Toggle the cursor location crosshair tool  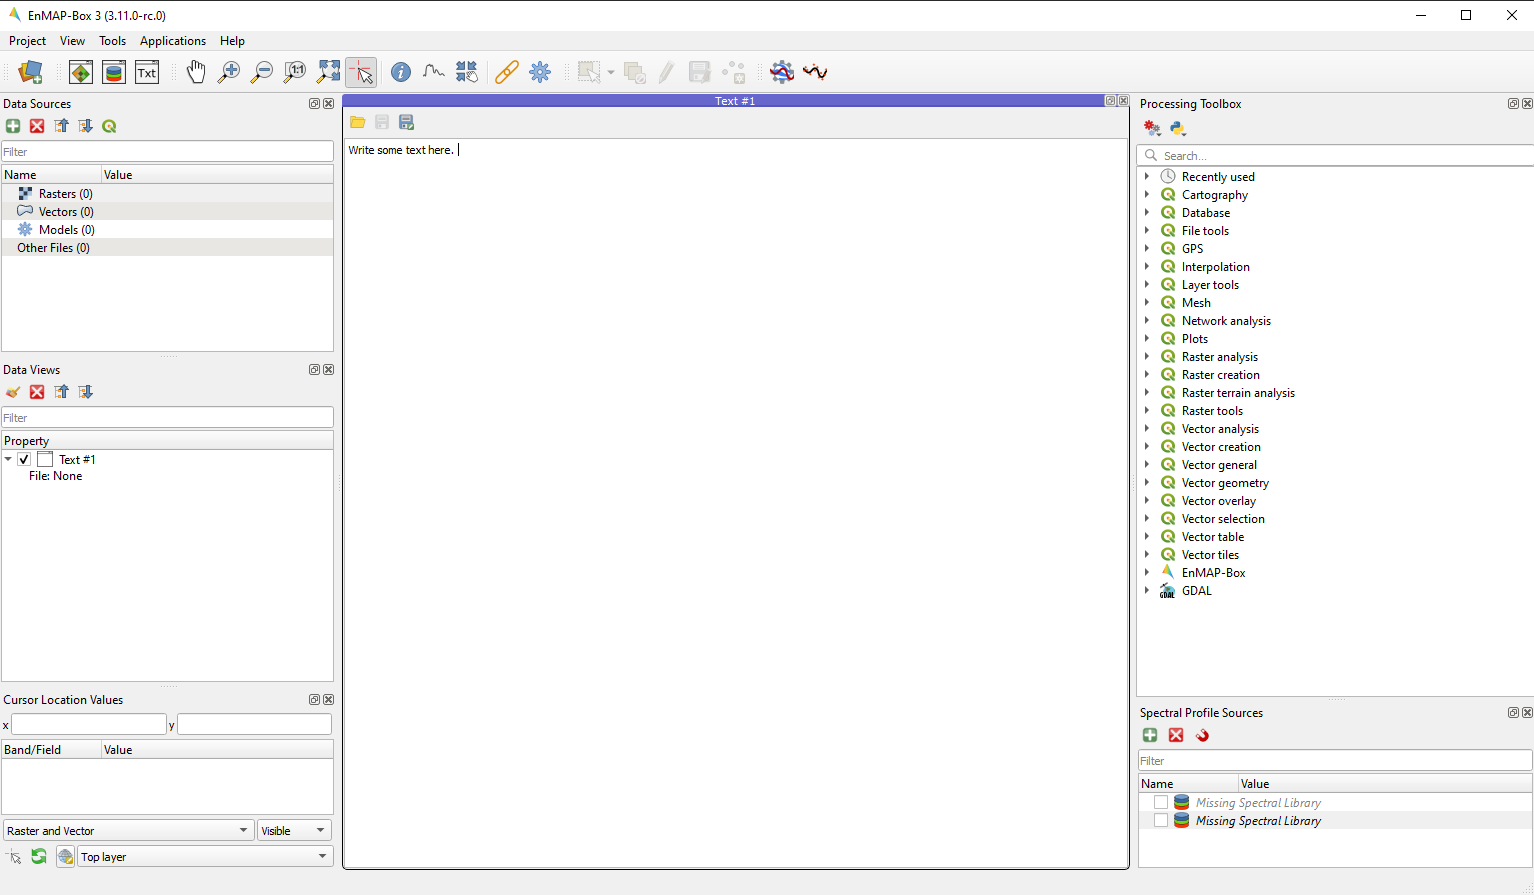pos(361,72)
